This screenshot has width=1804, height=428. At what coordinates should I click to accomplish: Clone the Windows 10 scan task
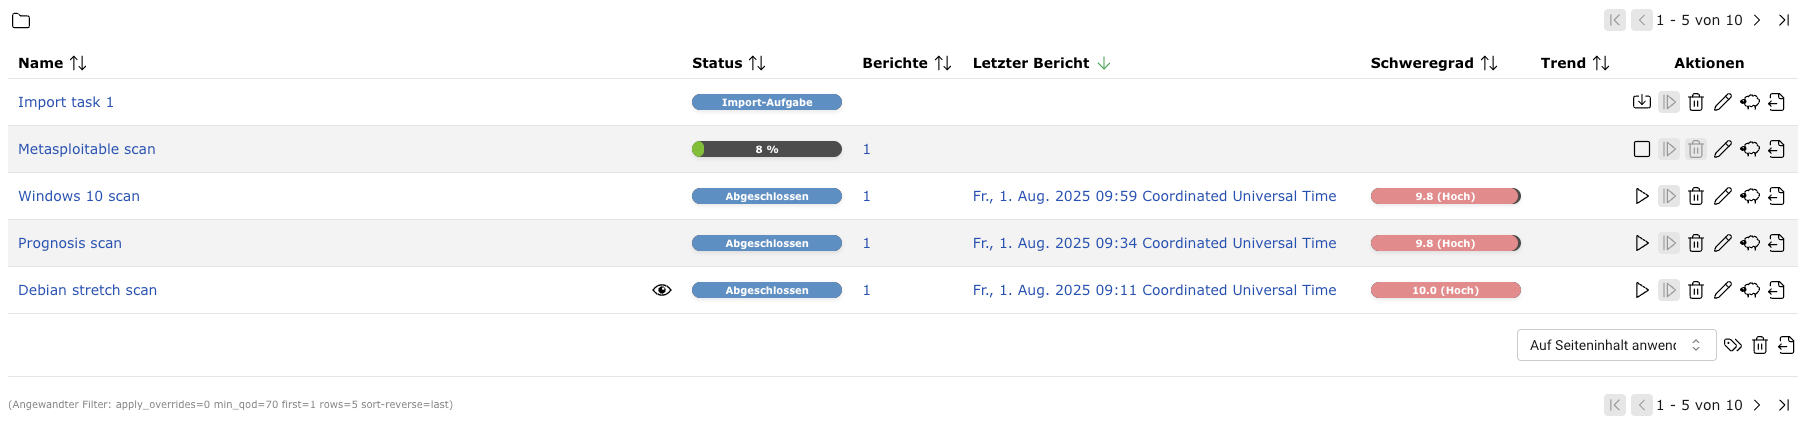(1749, 196)
